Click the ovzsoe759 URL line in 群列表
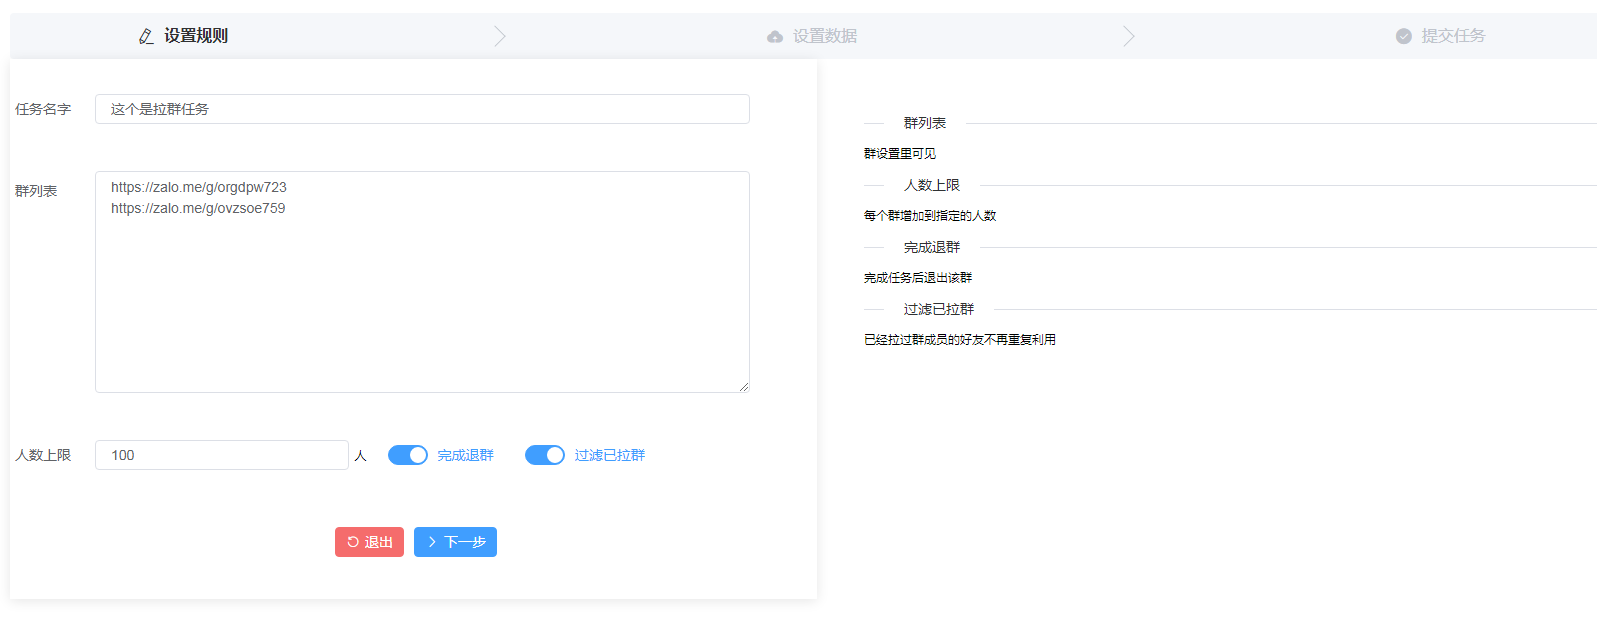Screen dimensions: 1597x634 (x=198, y=208)
